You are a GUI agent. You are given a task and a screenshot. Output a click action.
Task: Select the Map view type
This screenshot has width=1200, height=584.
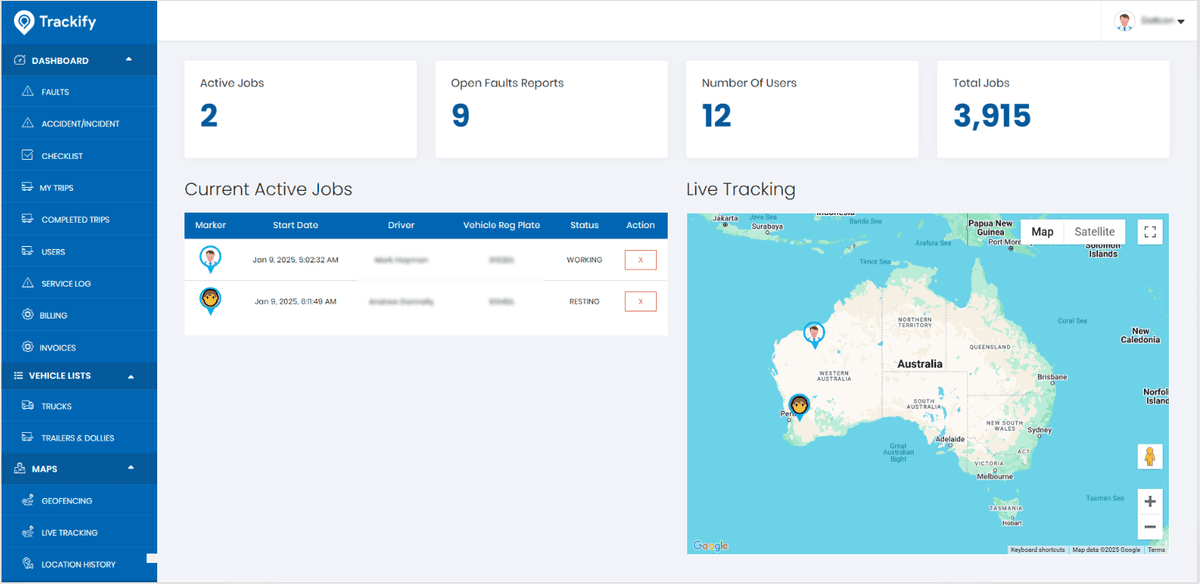(x=1042, y=232)
